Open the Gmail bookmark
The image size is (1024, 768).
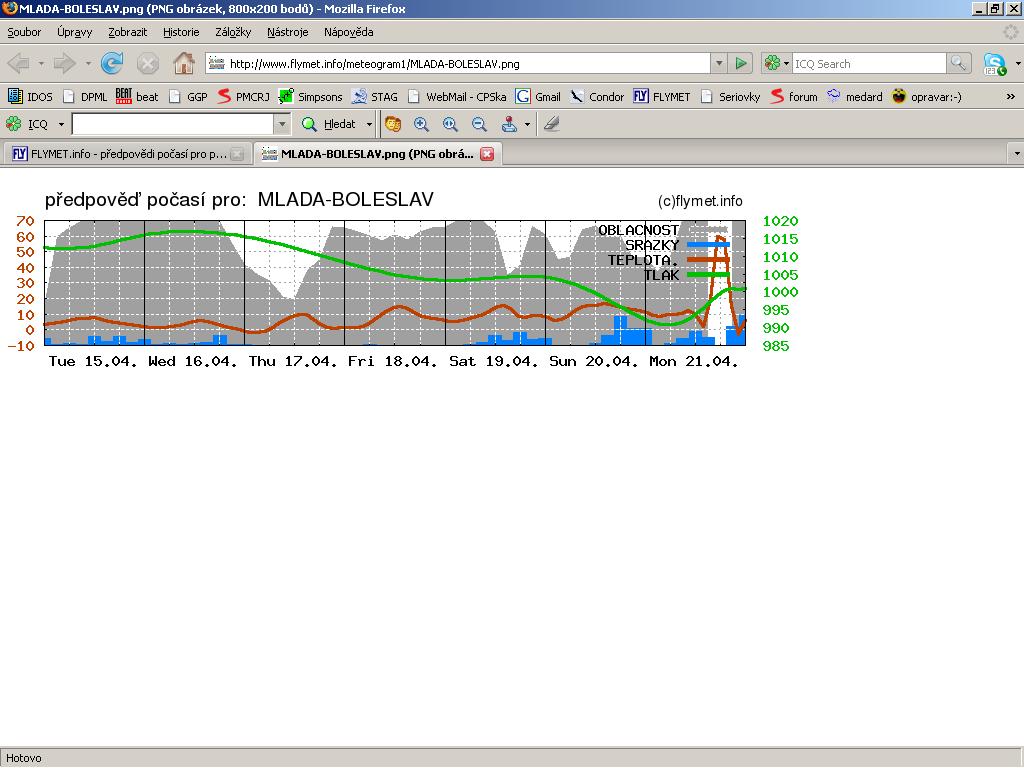click(538, 97)
